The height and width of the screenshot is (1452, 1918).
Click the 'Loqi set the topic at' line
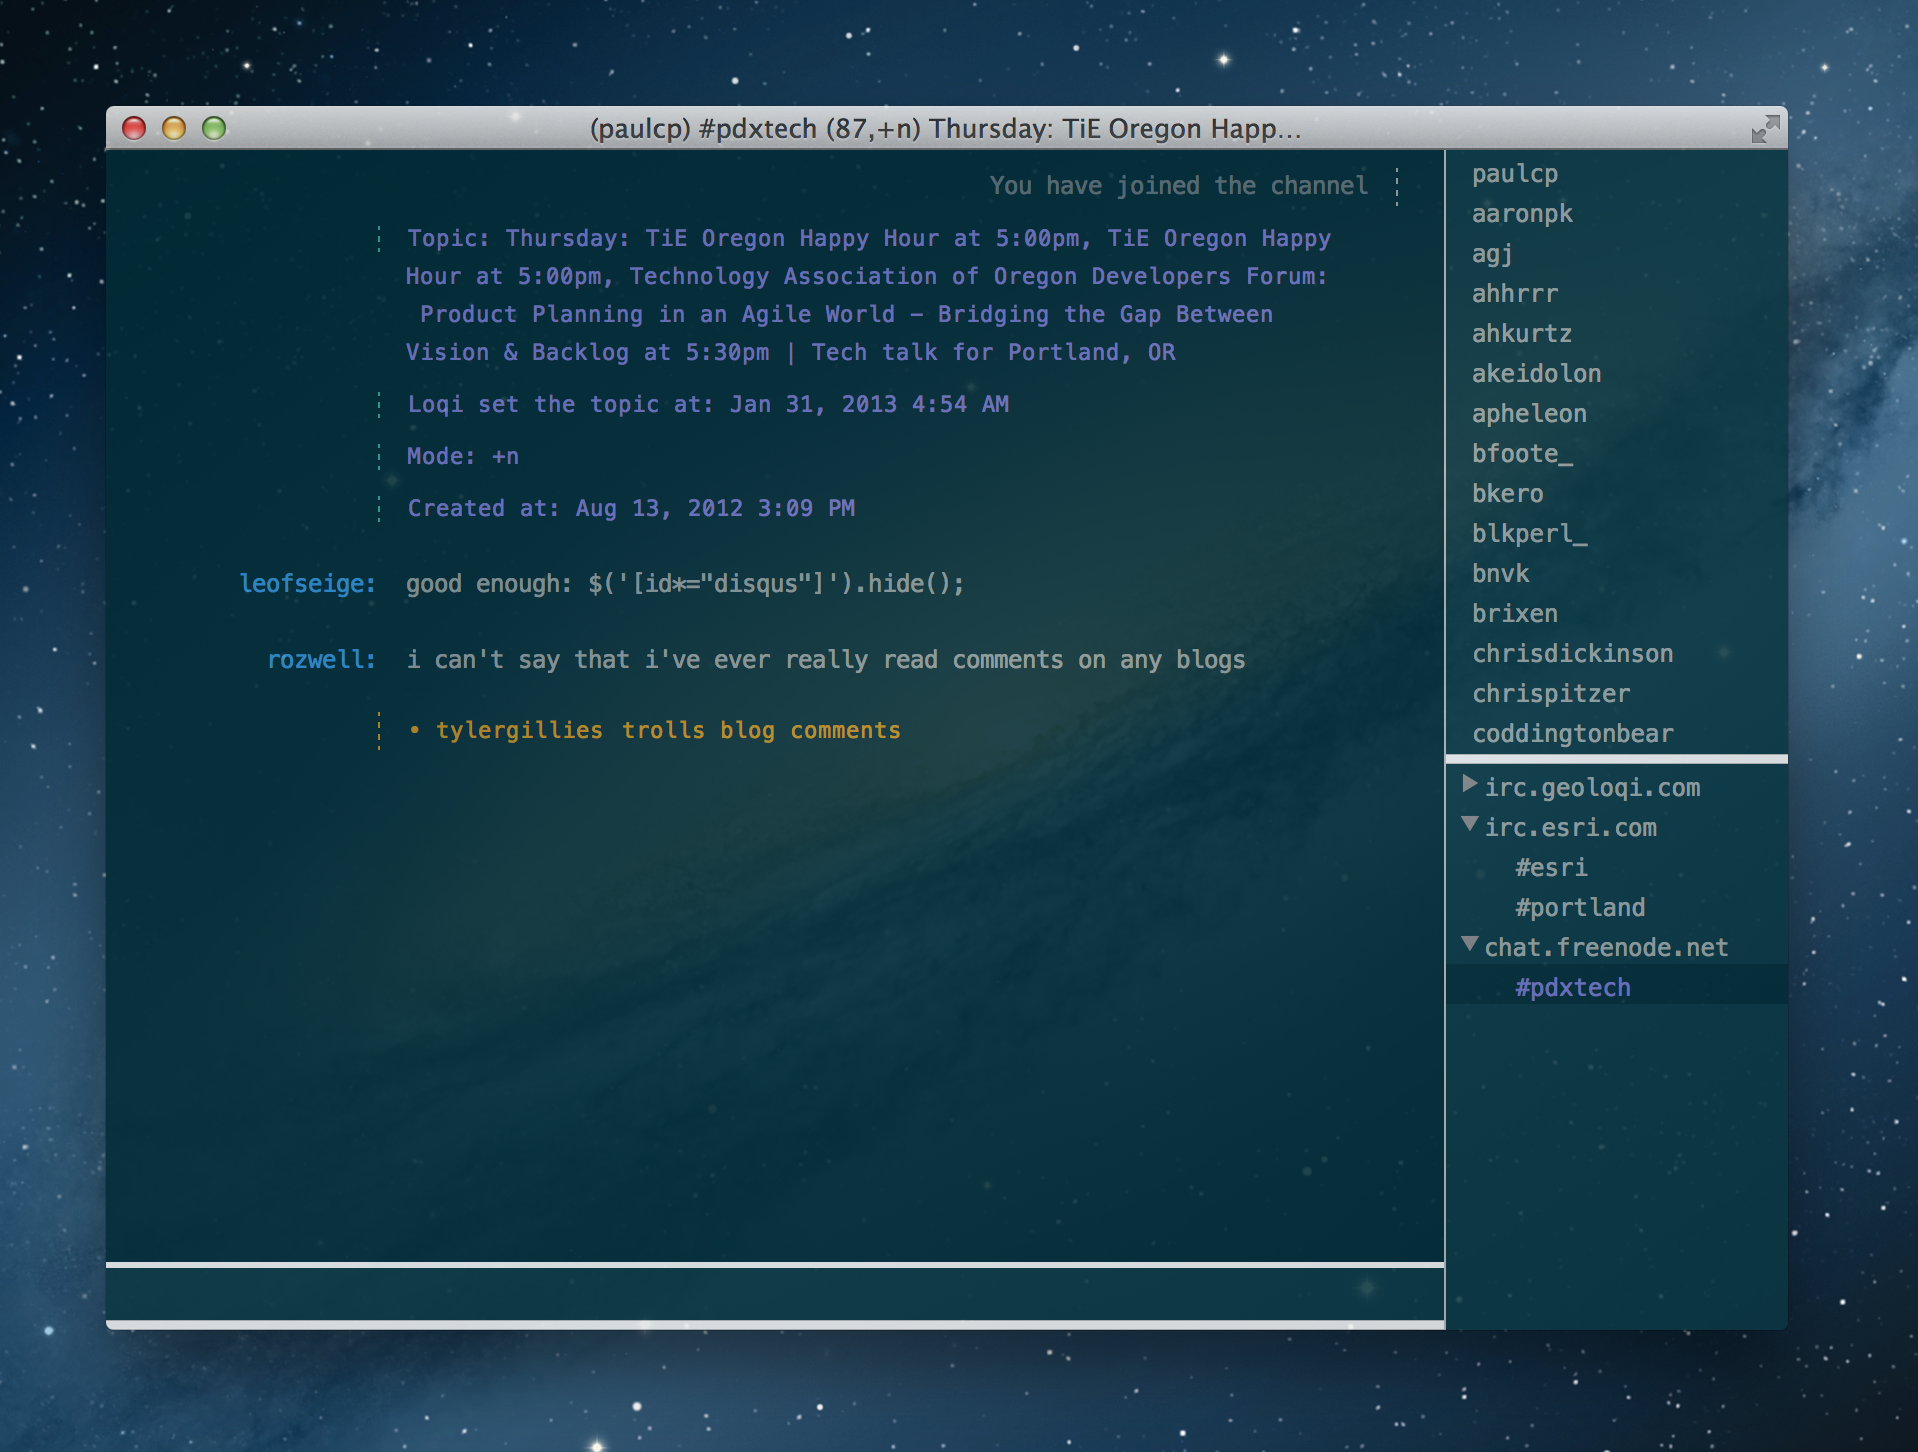708,404
